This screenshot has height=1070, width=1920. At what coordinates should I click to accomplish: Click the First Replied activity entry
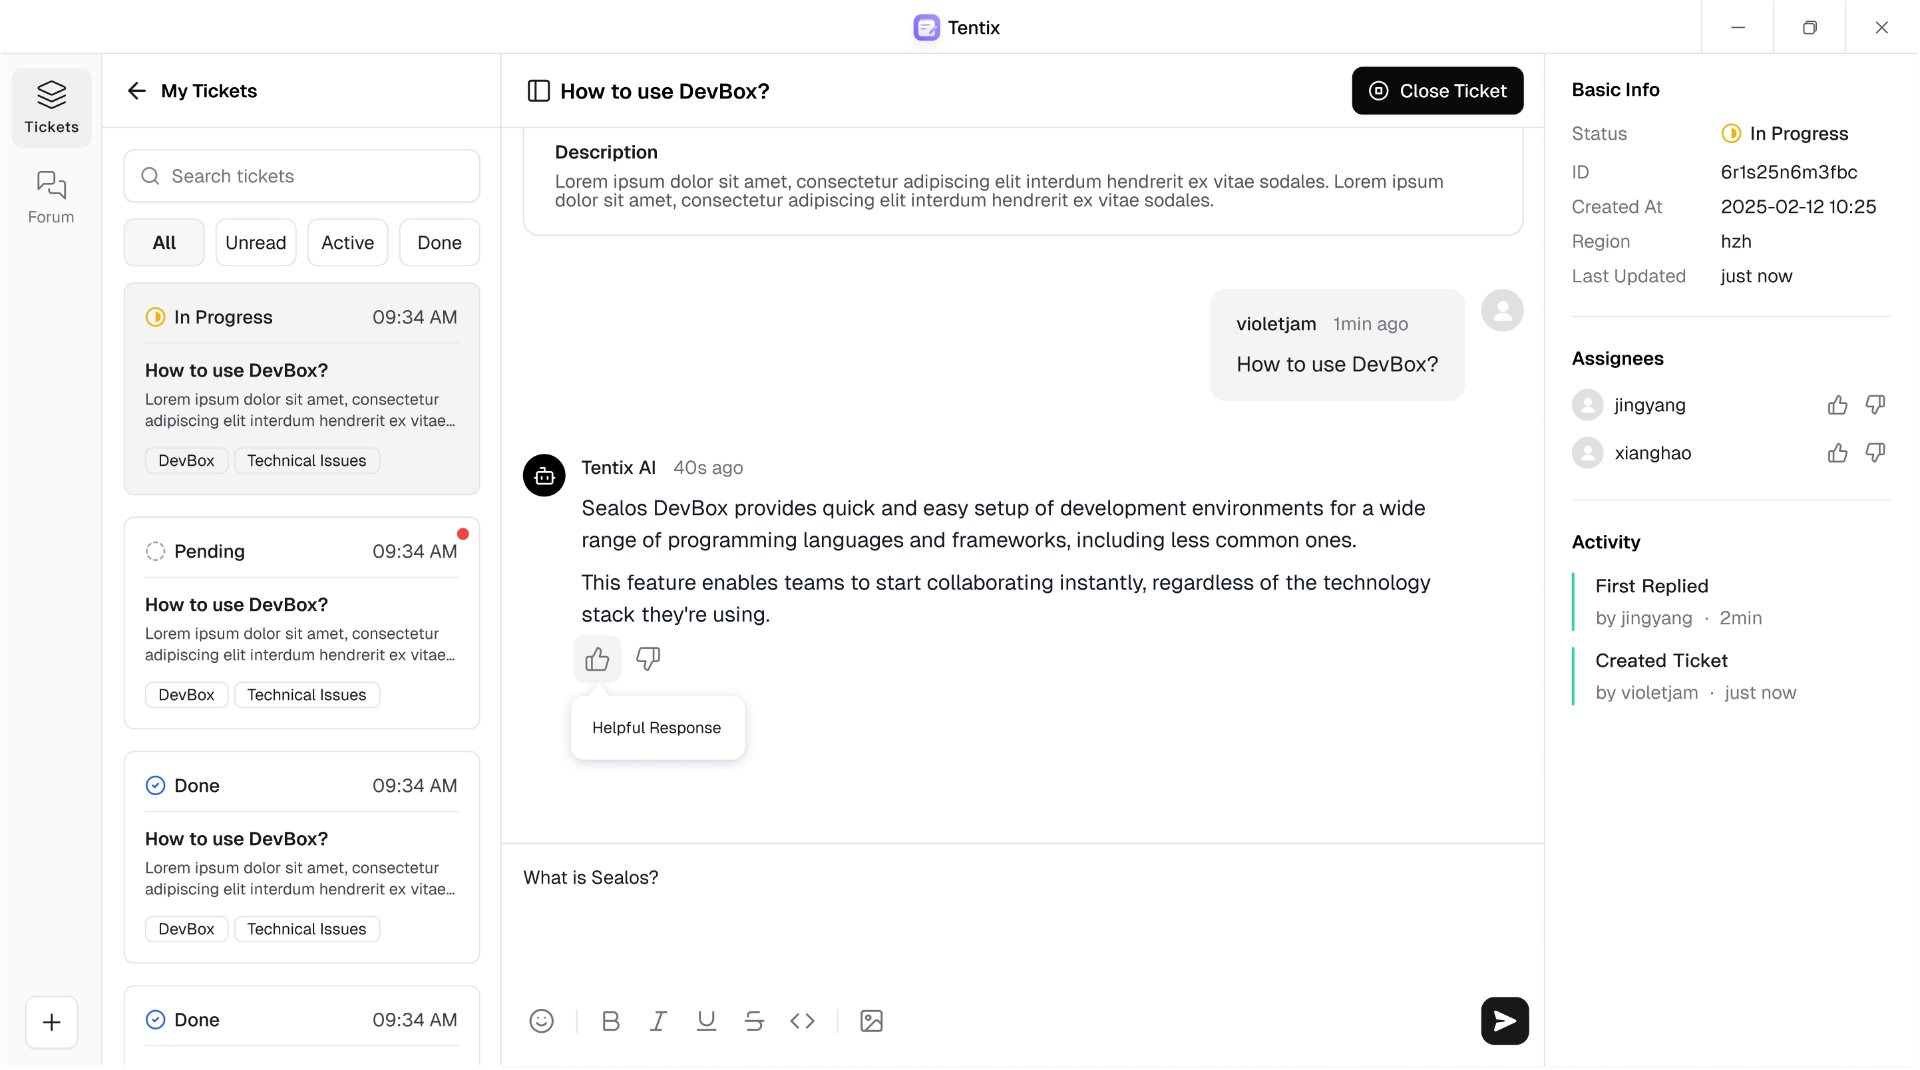(x=1678, y=601)
